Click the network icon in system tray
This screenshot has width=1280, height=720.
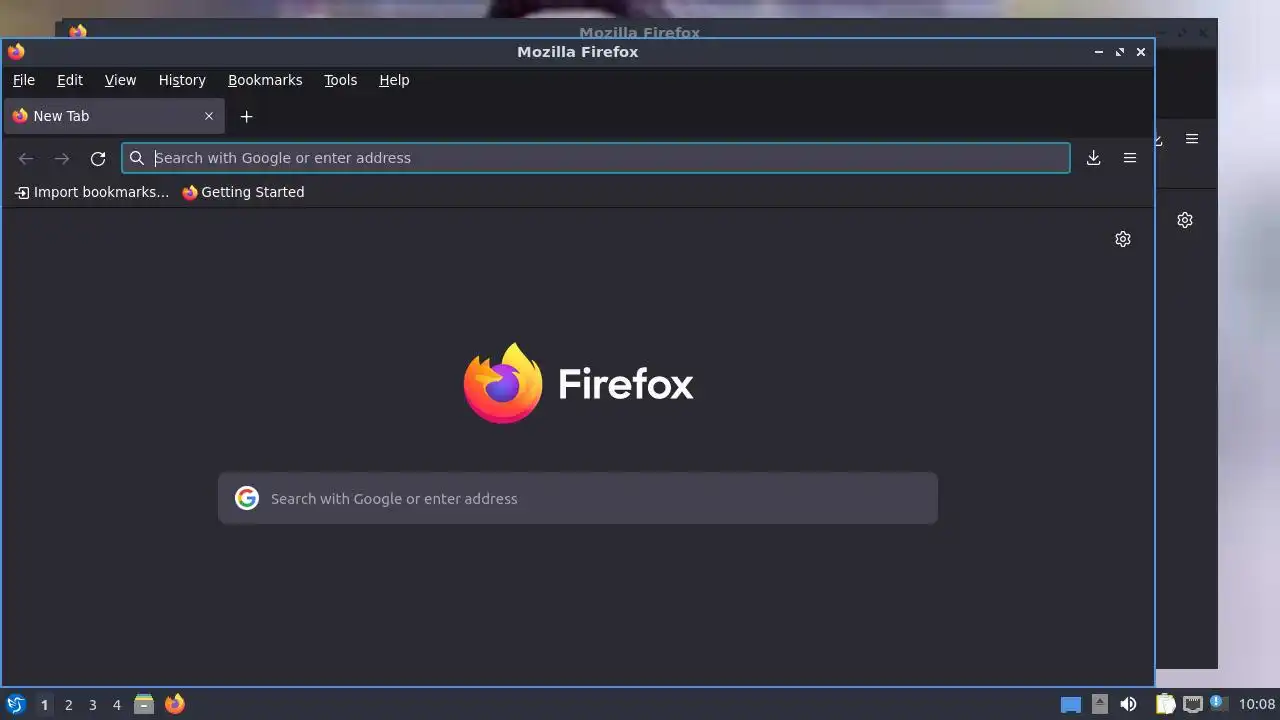point(1192,704)
